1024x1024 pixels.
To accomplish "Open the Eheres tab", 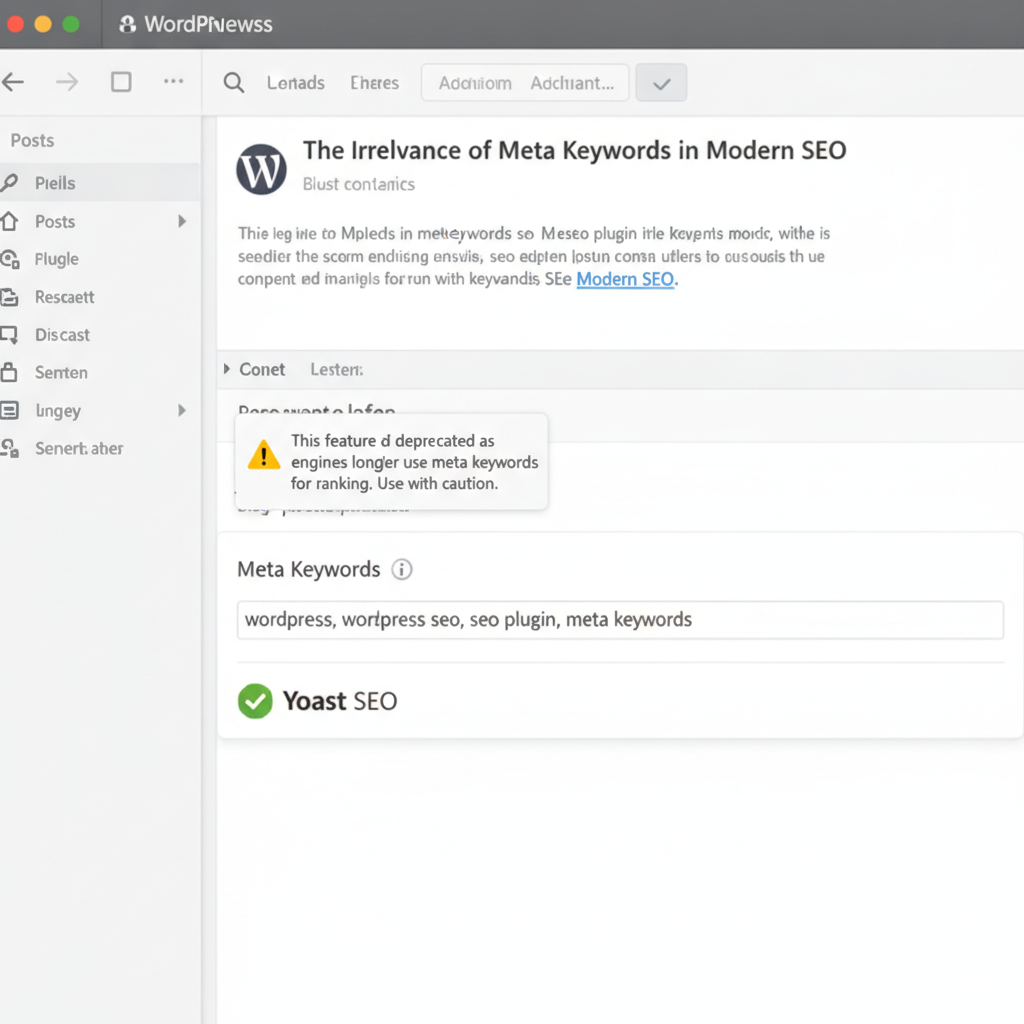I will click(374, 83).
